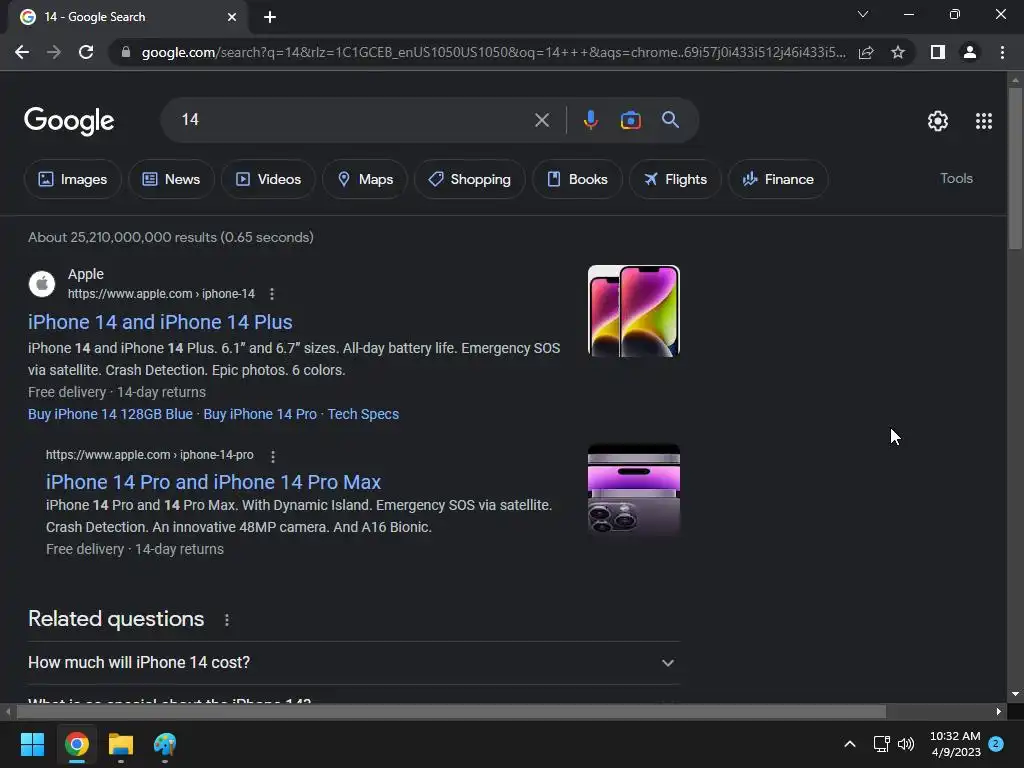Filter results by Books
Viewport: 1024px width, 768px height.
577,179
